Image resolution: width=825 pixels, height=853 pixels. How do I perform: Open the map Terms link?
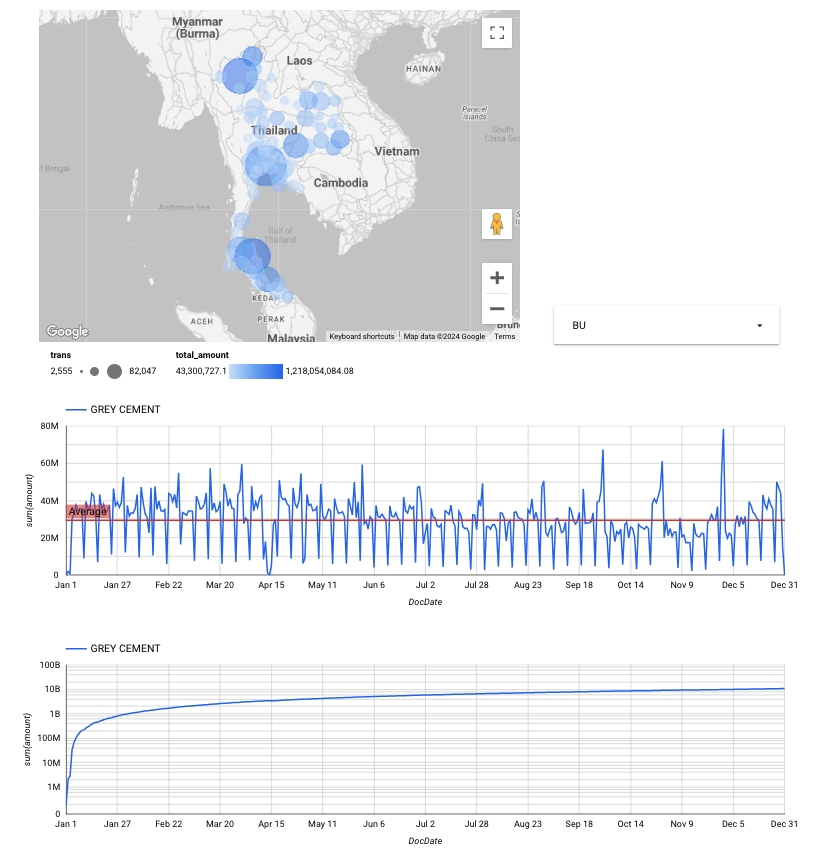(x=505, y=337)
